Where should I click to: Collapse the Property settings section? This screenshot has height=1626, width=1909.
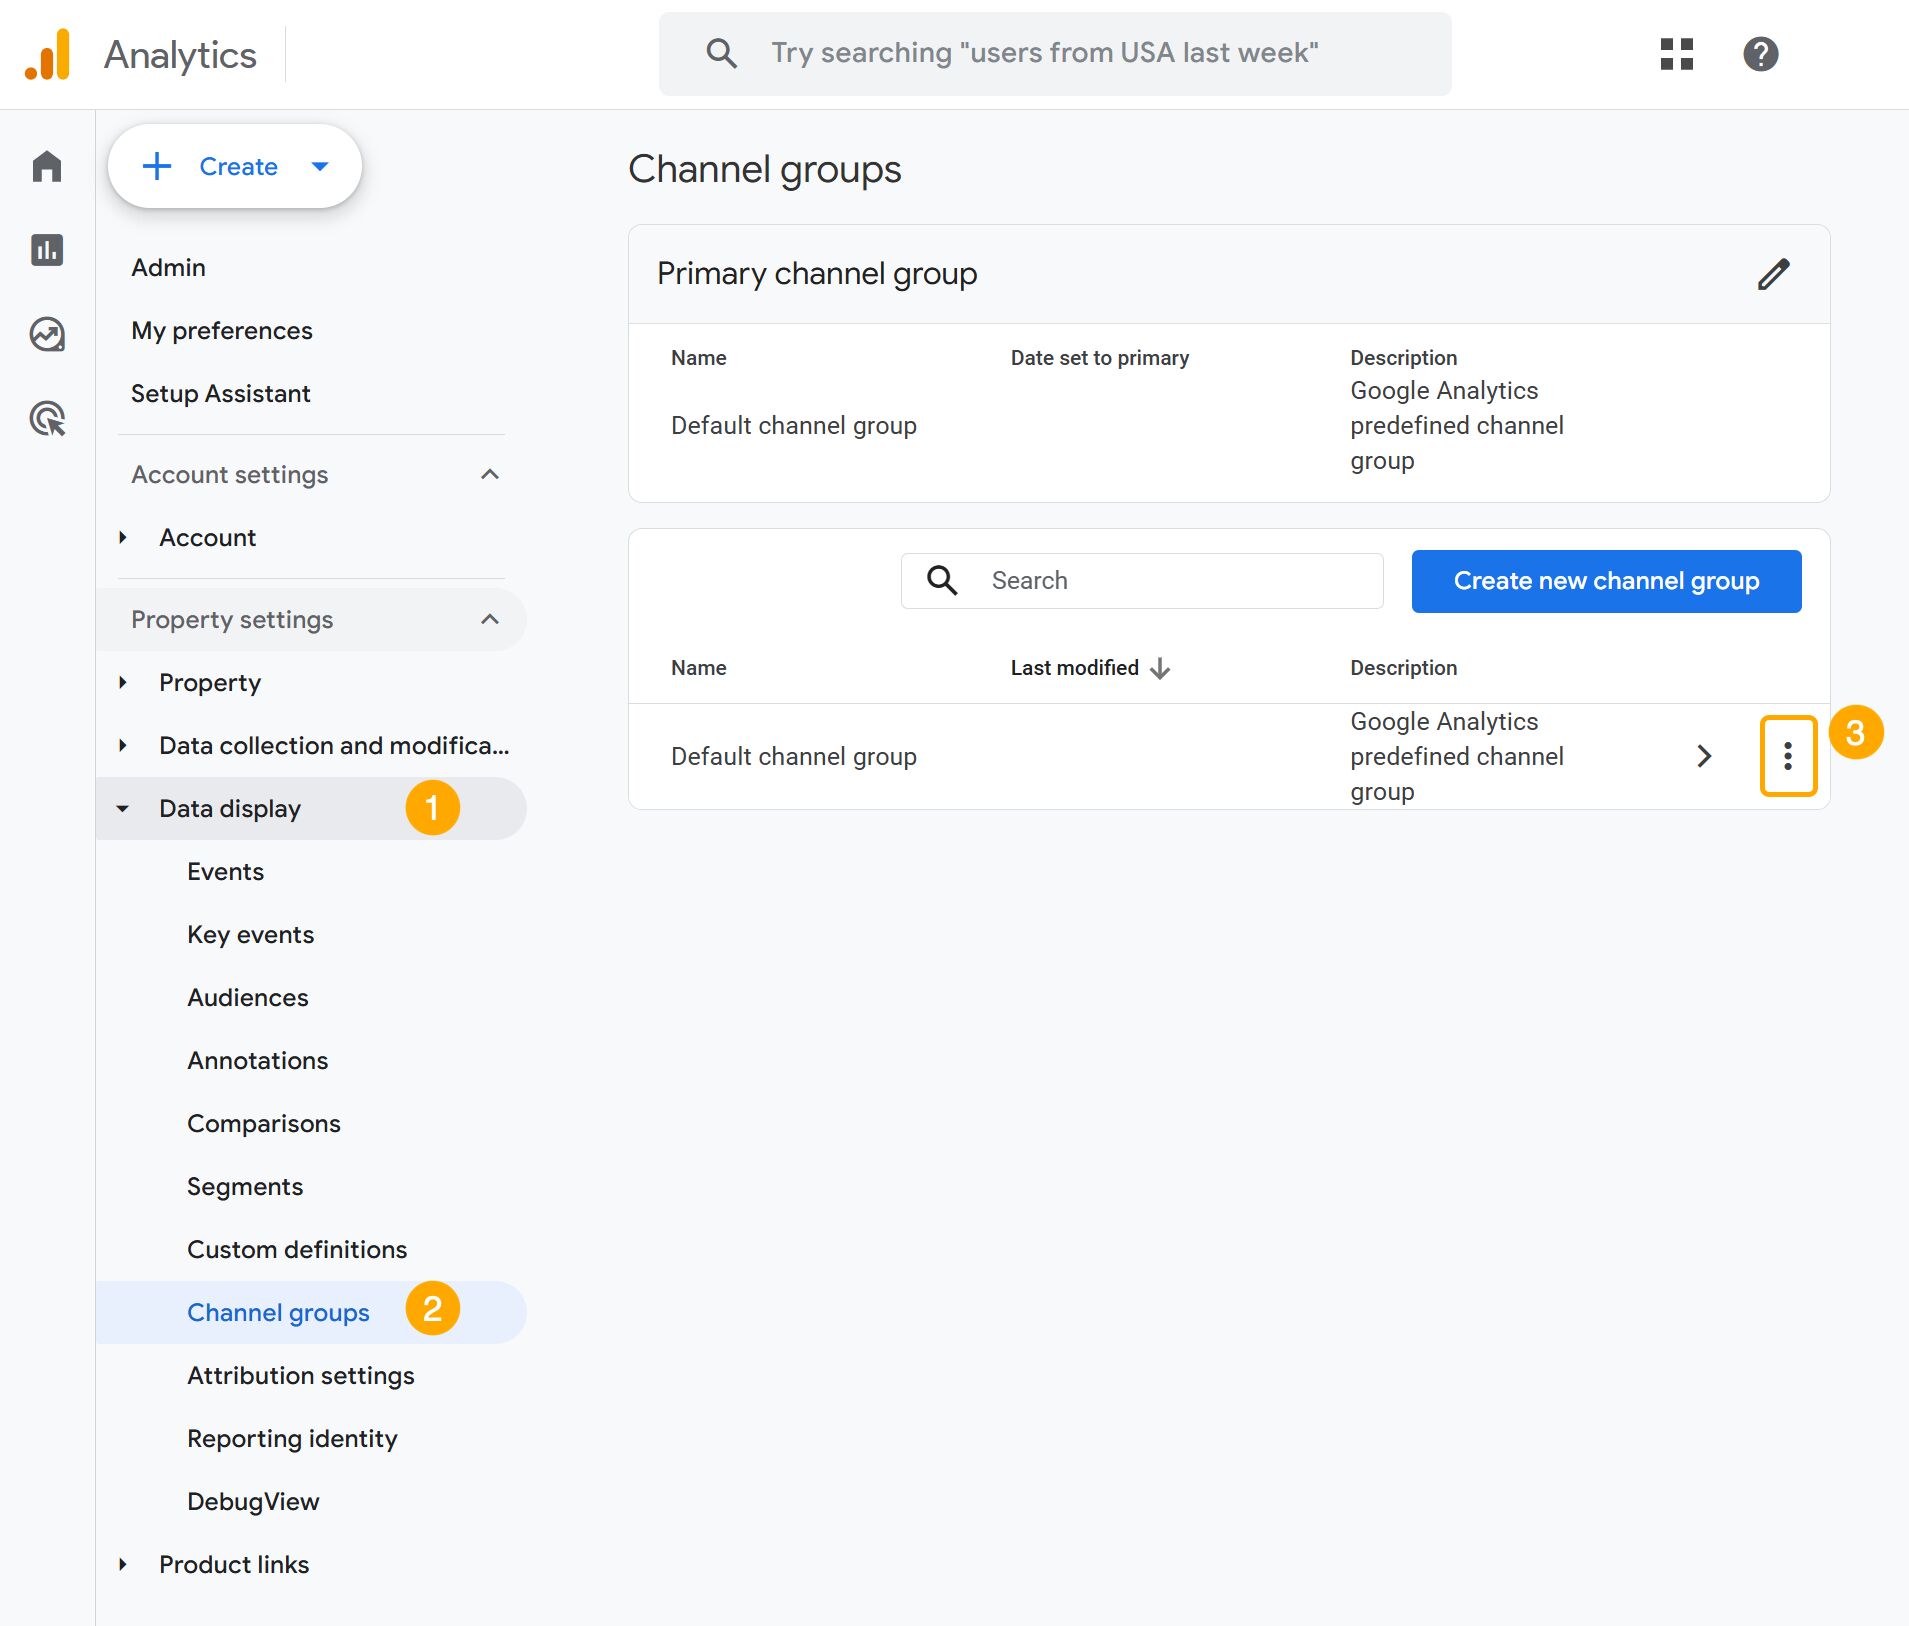tap(489, 619)
